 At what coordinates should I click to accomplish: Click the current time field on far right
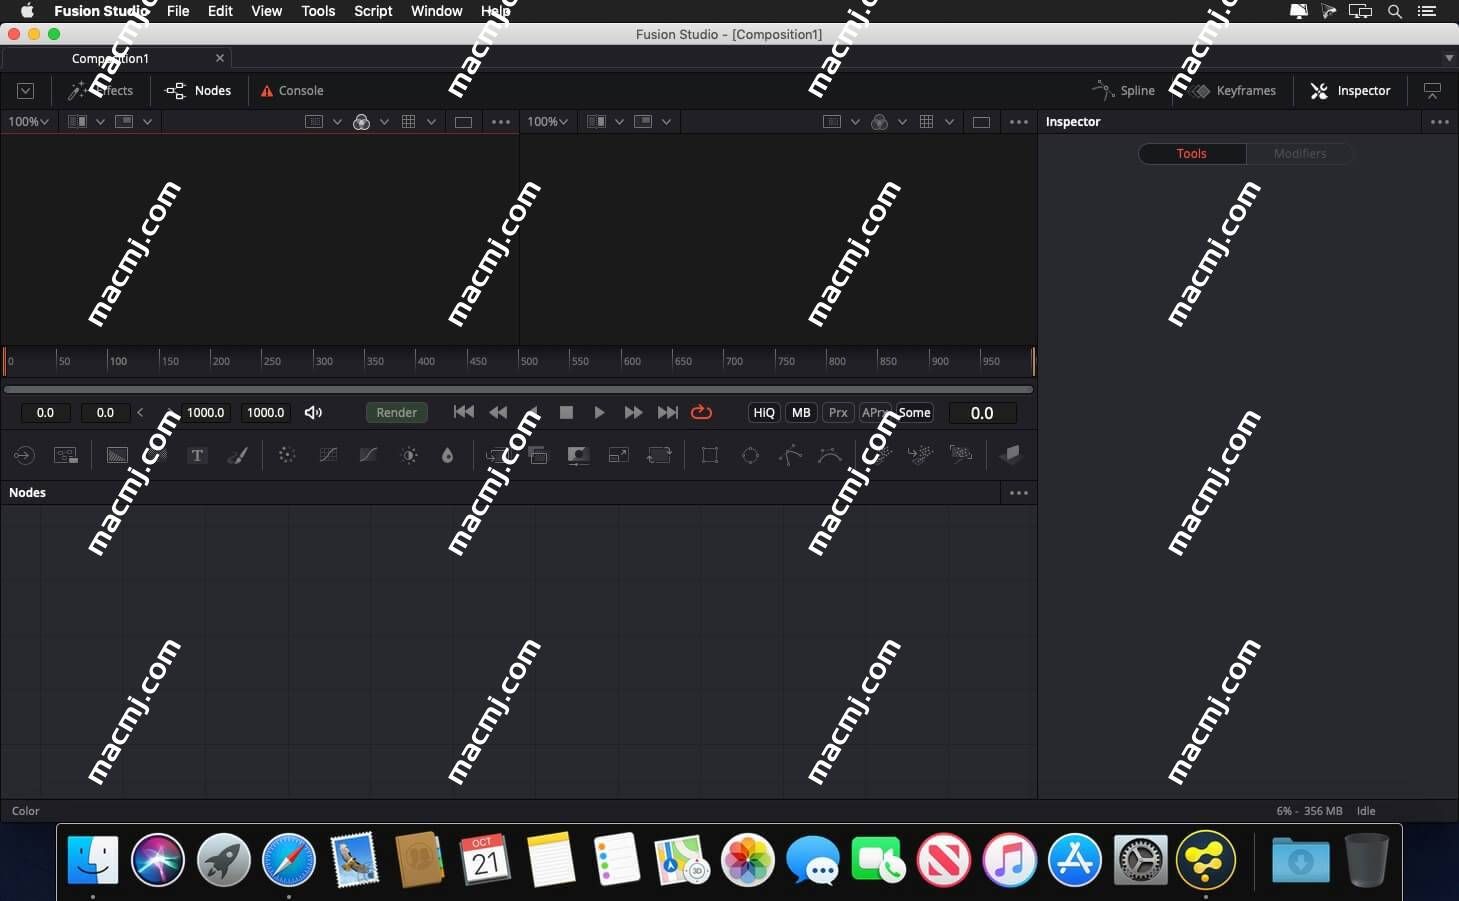pyautogui.click(x=982, y=413)
